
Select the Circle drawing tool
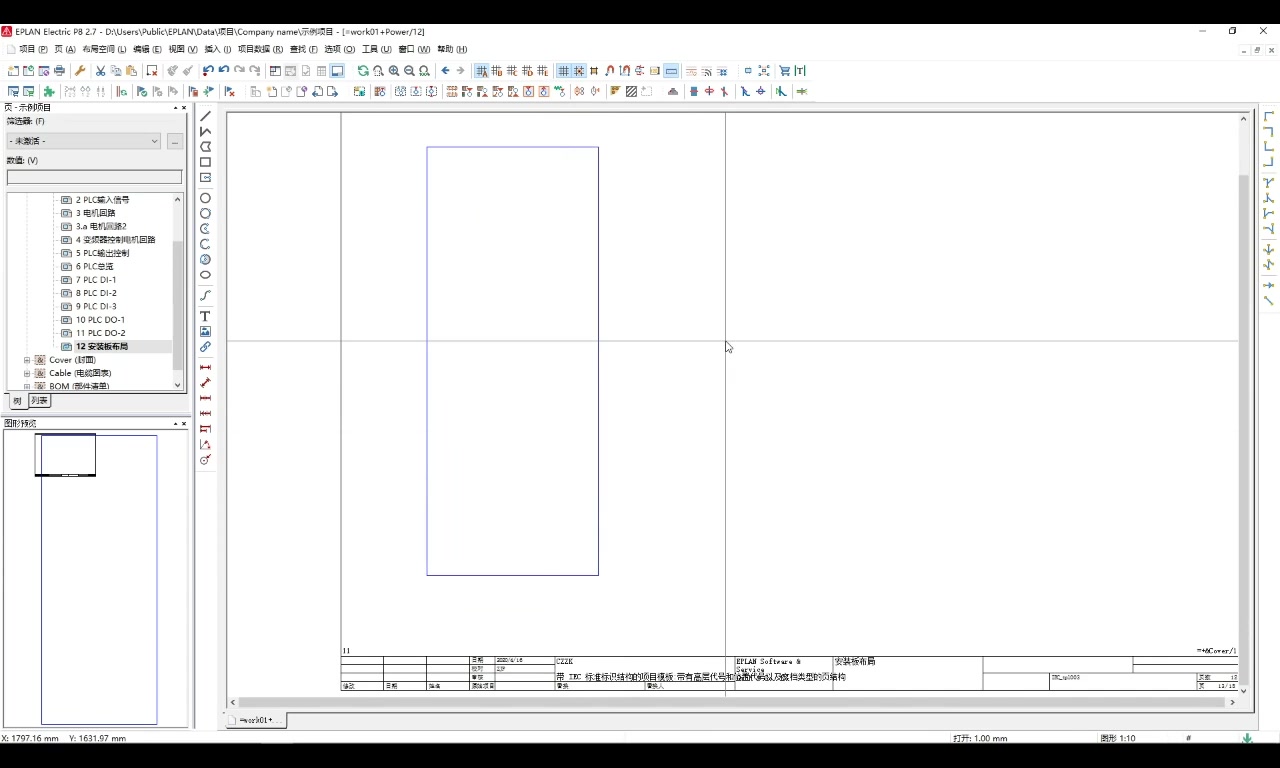coord(205,198)
